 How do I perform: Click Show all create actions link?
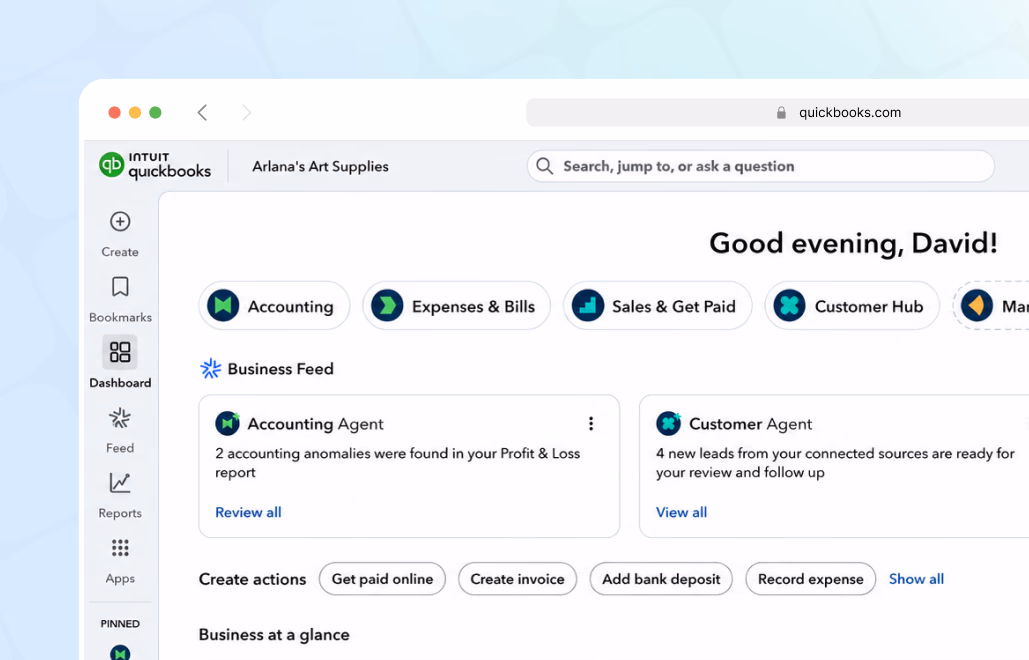[x=916, y=579]
